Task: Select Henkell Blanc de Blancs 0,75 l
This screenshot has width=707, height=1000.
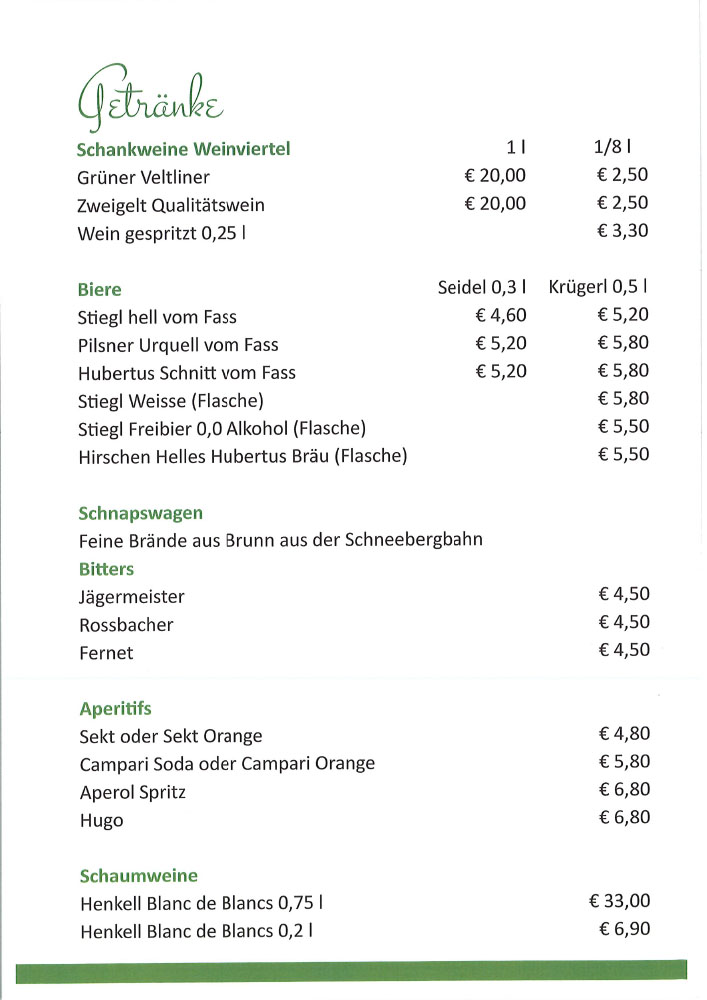Action: pyautogui.click(x=200, y=903)
